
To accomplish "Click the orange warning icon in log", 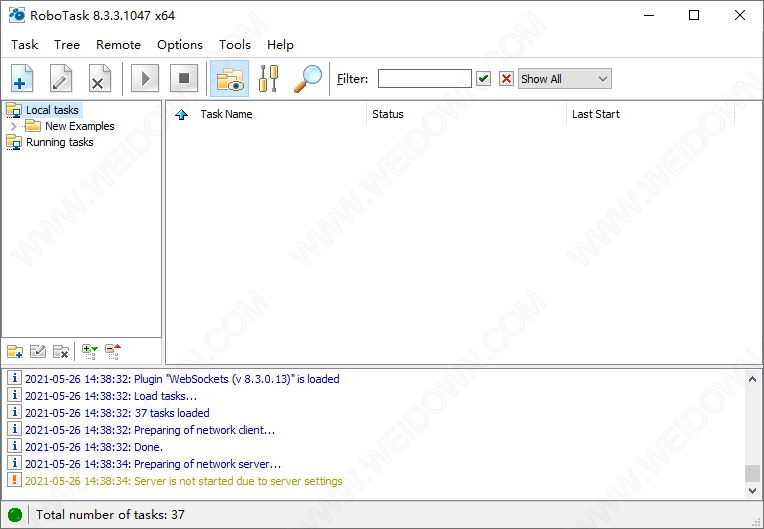I will (14, 480).
